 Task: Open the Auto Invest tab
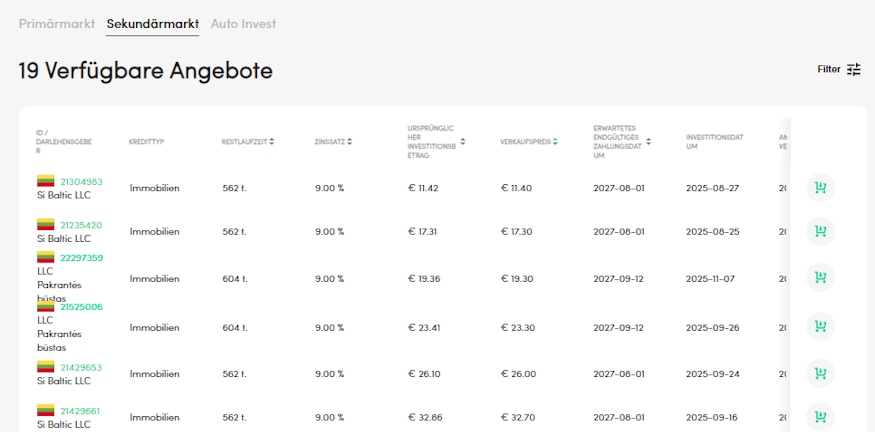click(x=243, y=24)
